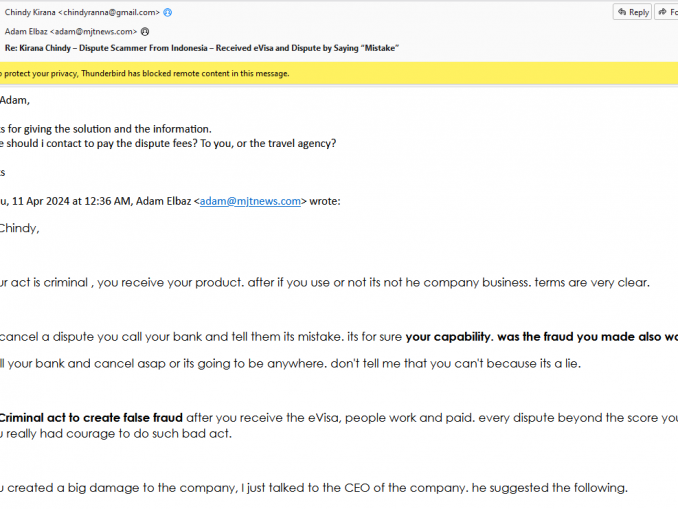Click the quoted greeting 'Chindy,'

click(x=19, y=228)
